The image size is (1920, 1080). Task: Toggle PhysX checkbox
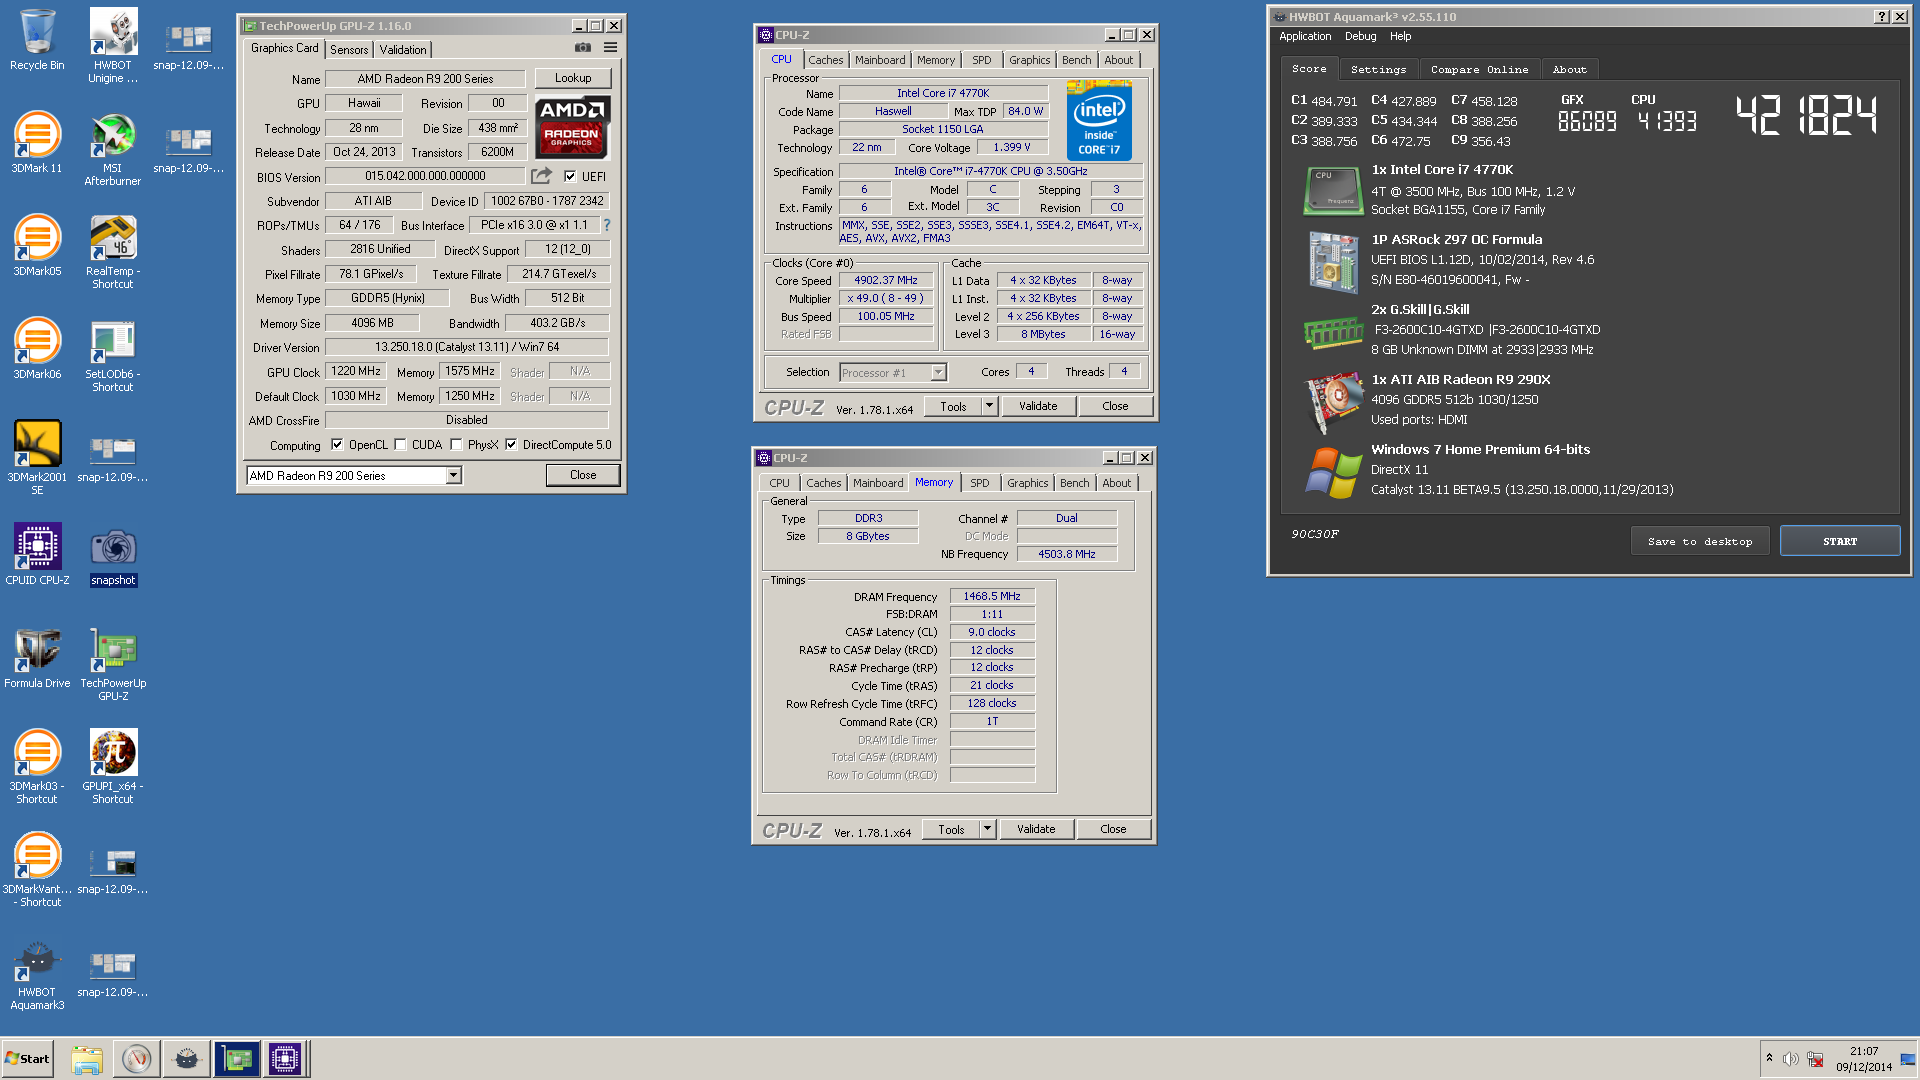coord(456,445)
